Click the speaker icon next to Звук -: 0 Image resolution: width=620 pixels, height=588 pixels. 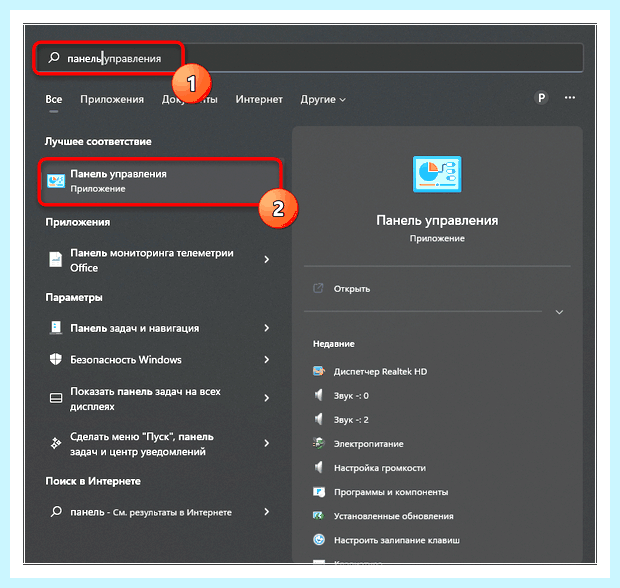(319, 395)
